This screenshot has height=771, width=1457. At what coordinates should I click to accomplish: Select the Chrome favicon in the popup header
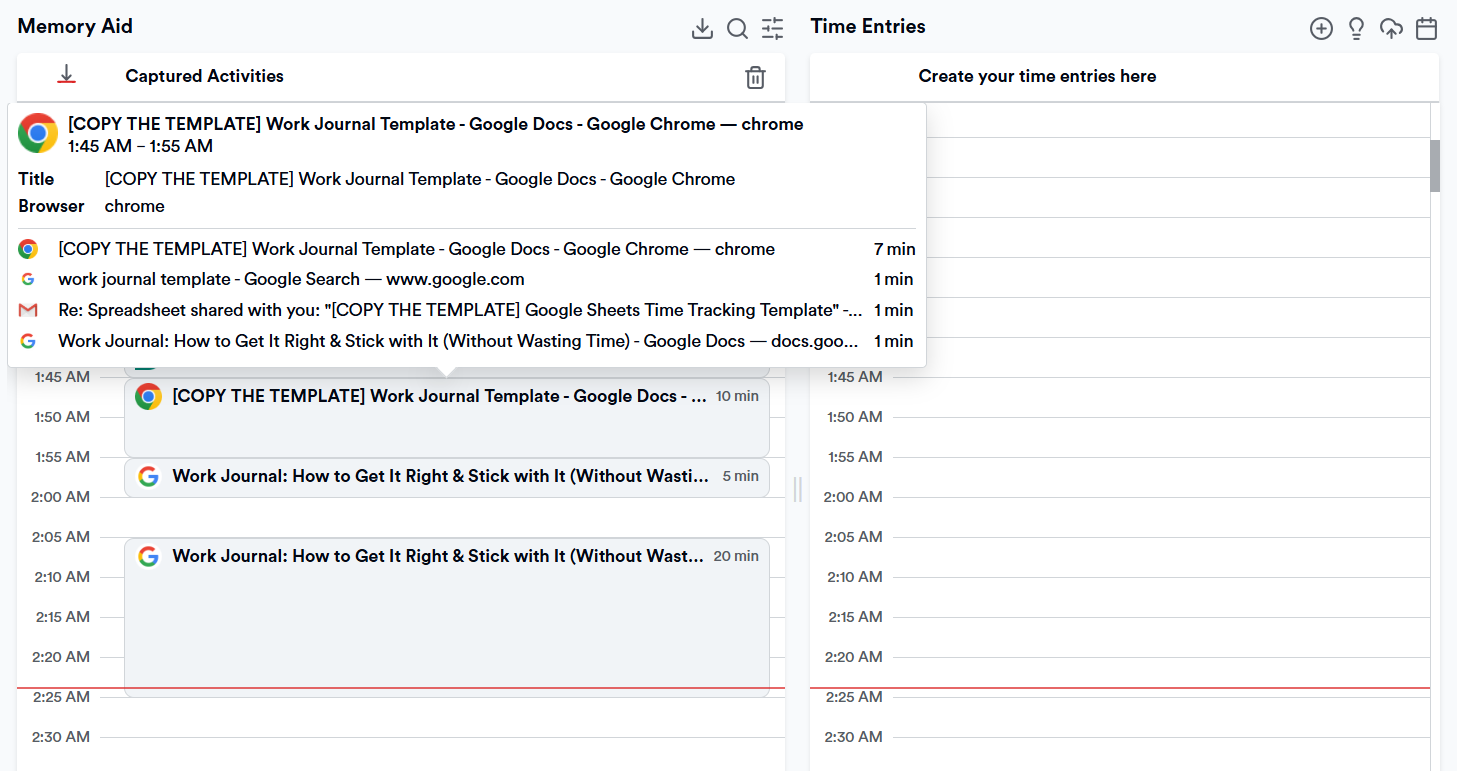pyautogui.click(x=37, y=133)
